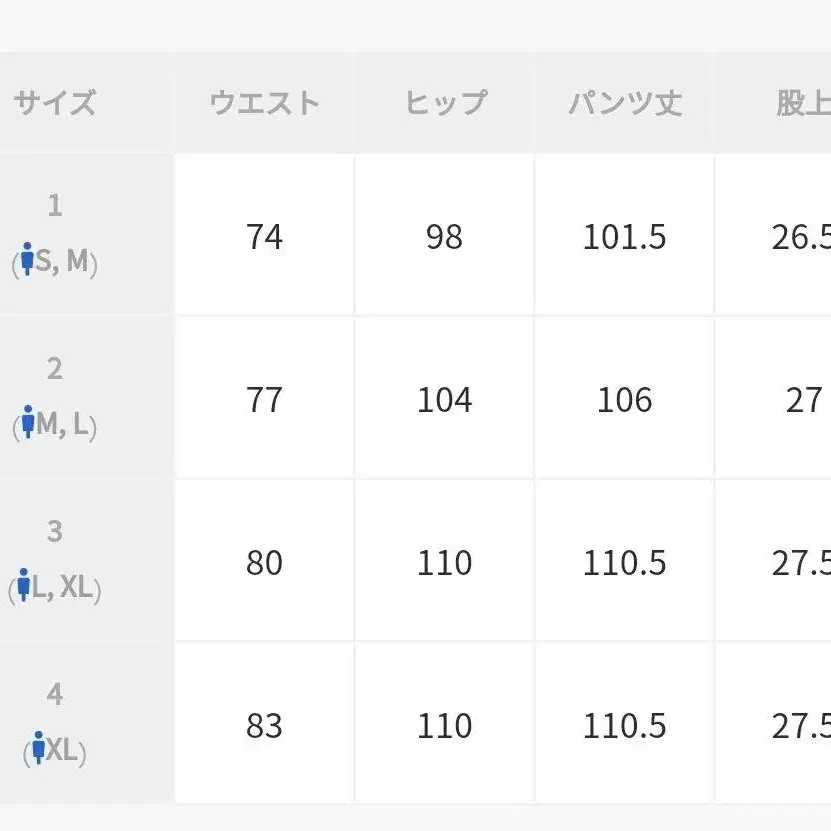The image size is (831, 831).
Task: Click the person icon beside L, XL
Action: click(x=23, y=585)
